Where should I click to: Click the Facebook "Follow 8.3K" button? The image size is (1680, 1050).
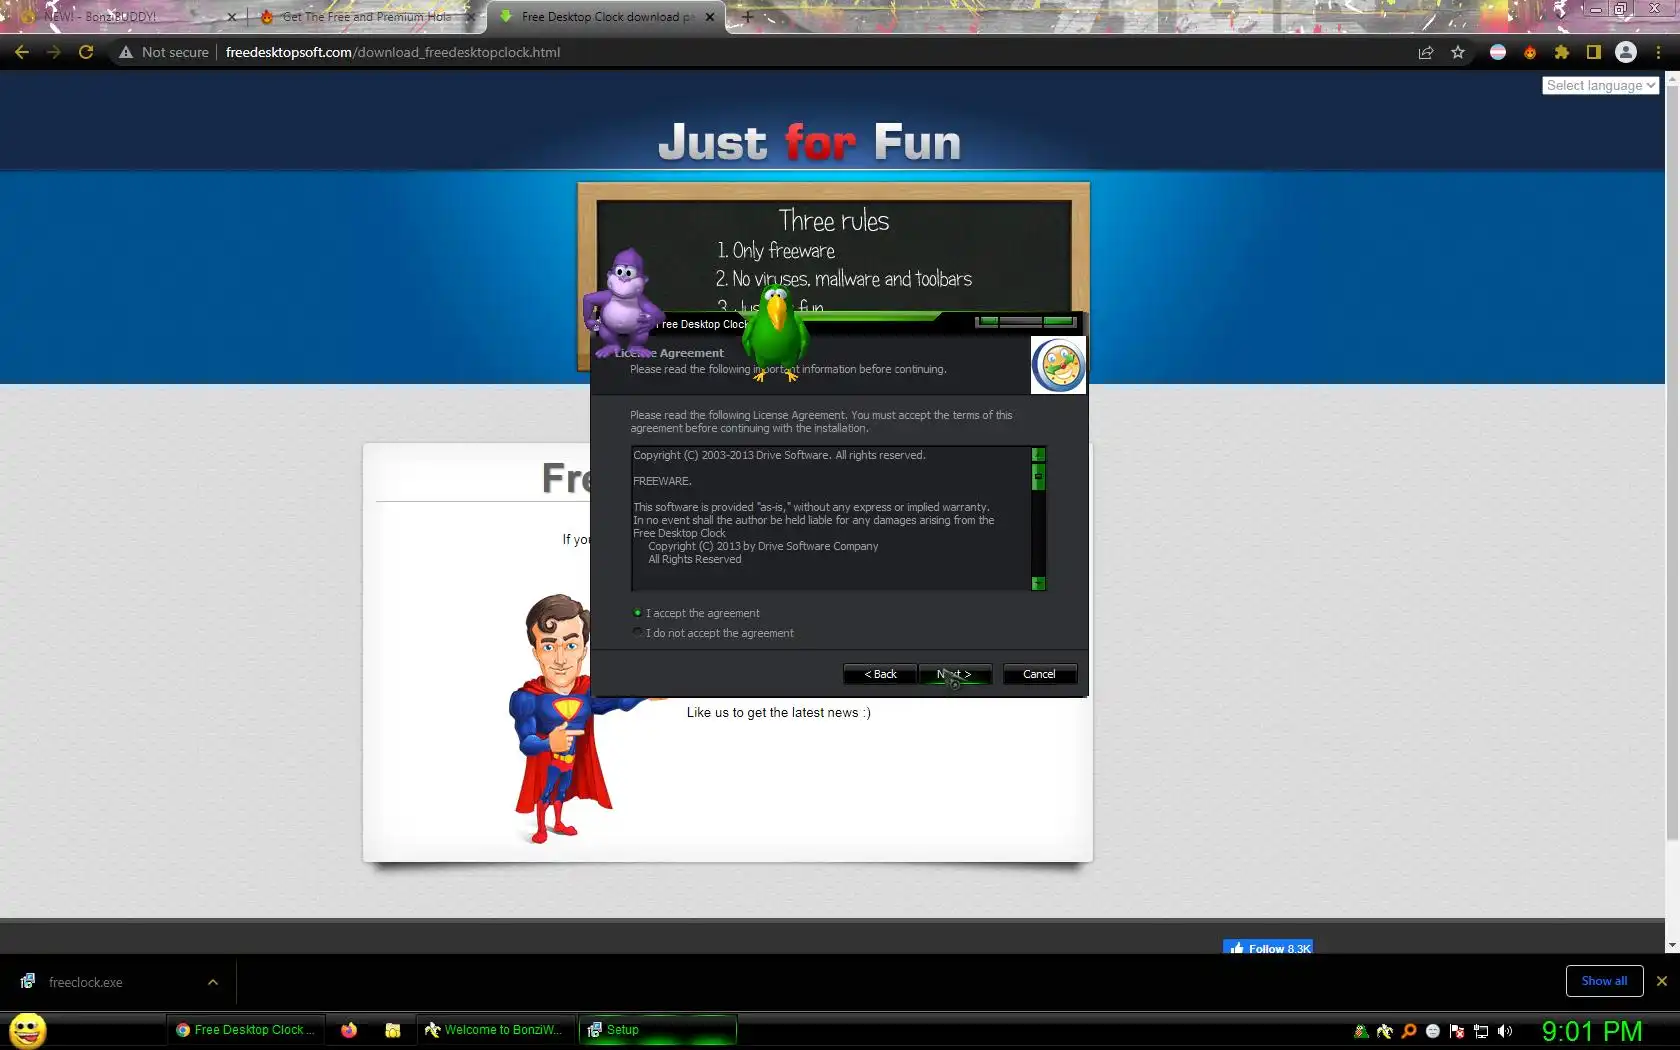1268,948
